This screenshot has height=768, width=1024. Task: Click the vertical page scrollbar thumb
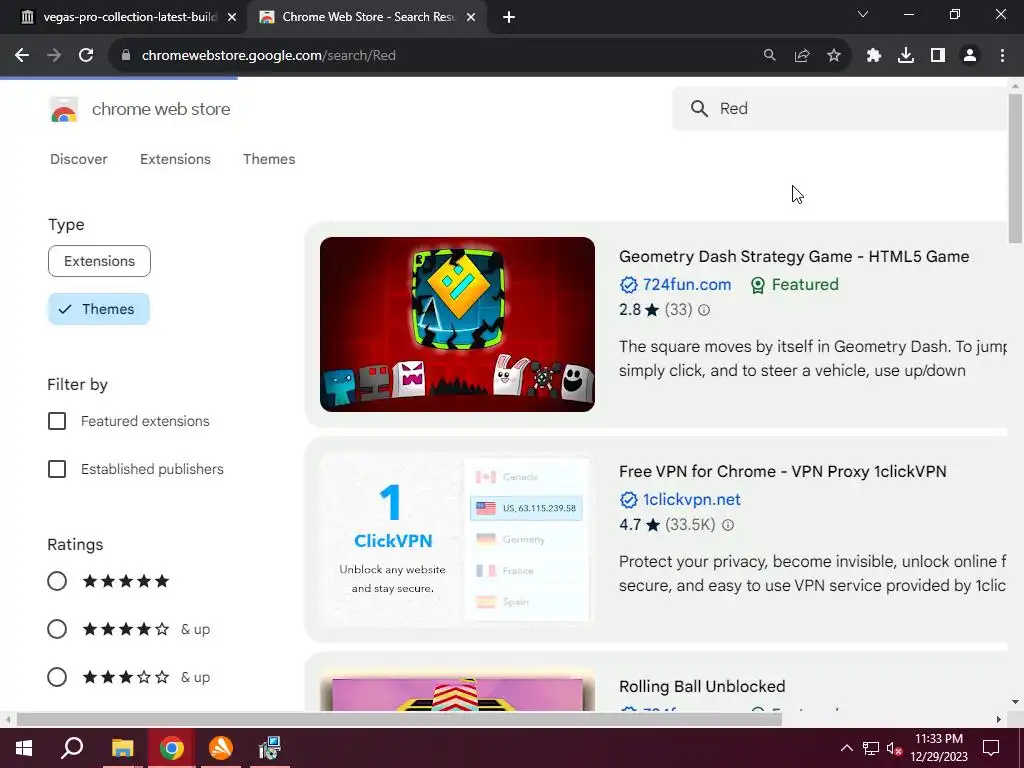pyautogui.click(x=1015, y=168)
